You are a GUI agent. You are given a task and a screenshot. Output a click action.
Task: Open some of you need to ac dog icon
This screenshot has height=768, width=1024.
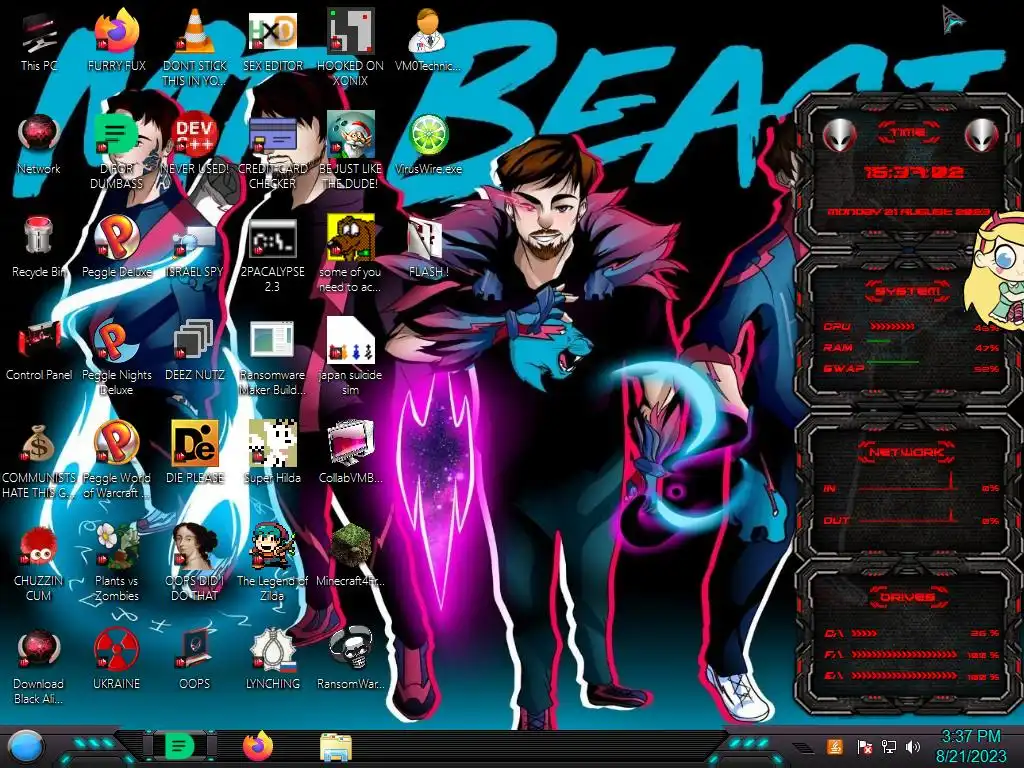(350, 255)
